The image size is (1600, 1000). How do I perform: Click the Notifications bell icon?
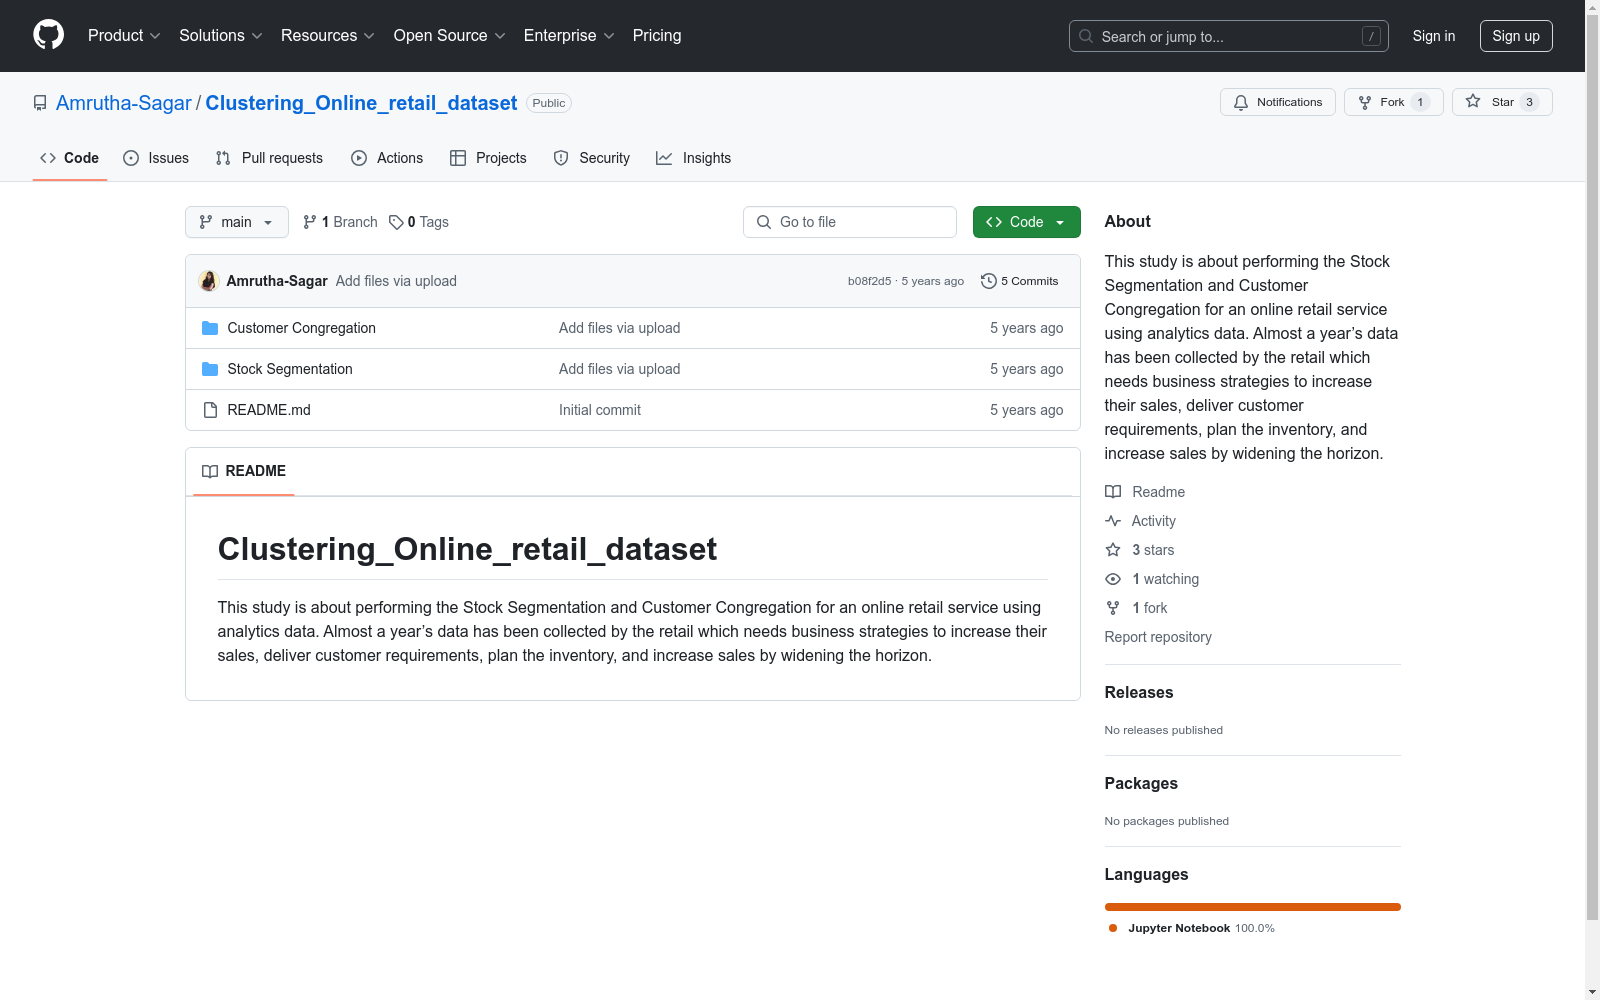pos(1241,102)
